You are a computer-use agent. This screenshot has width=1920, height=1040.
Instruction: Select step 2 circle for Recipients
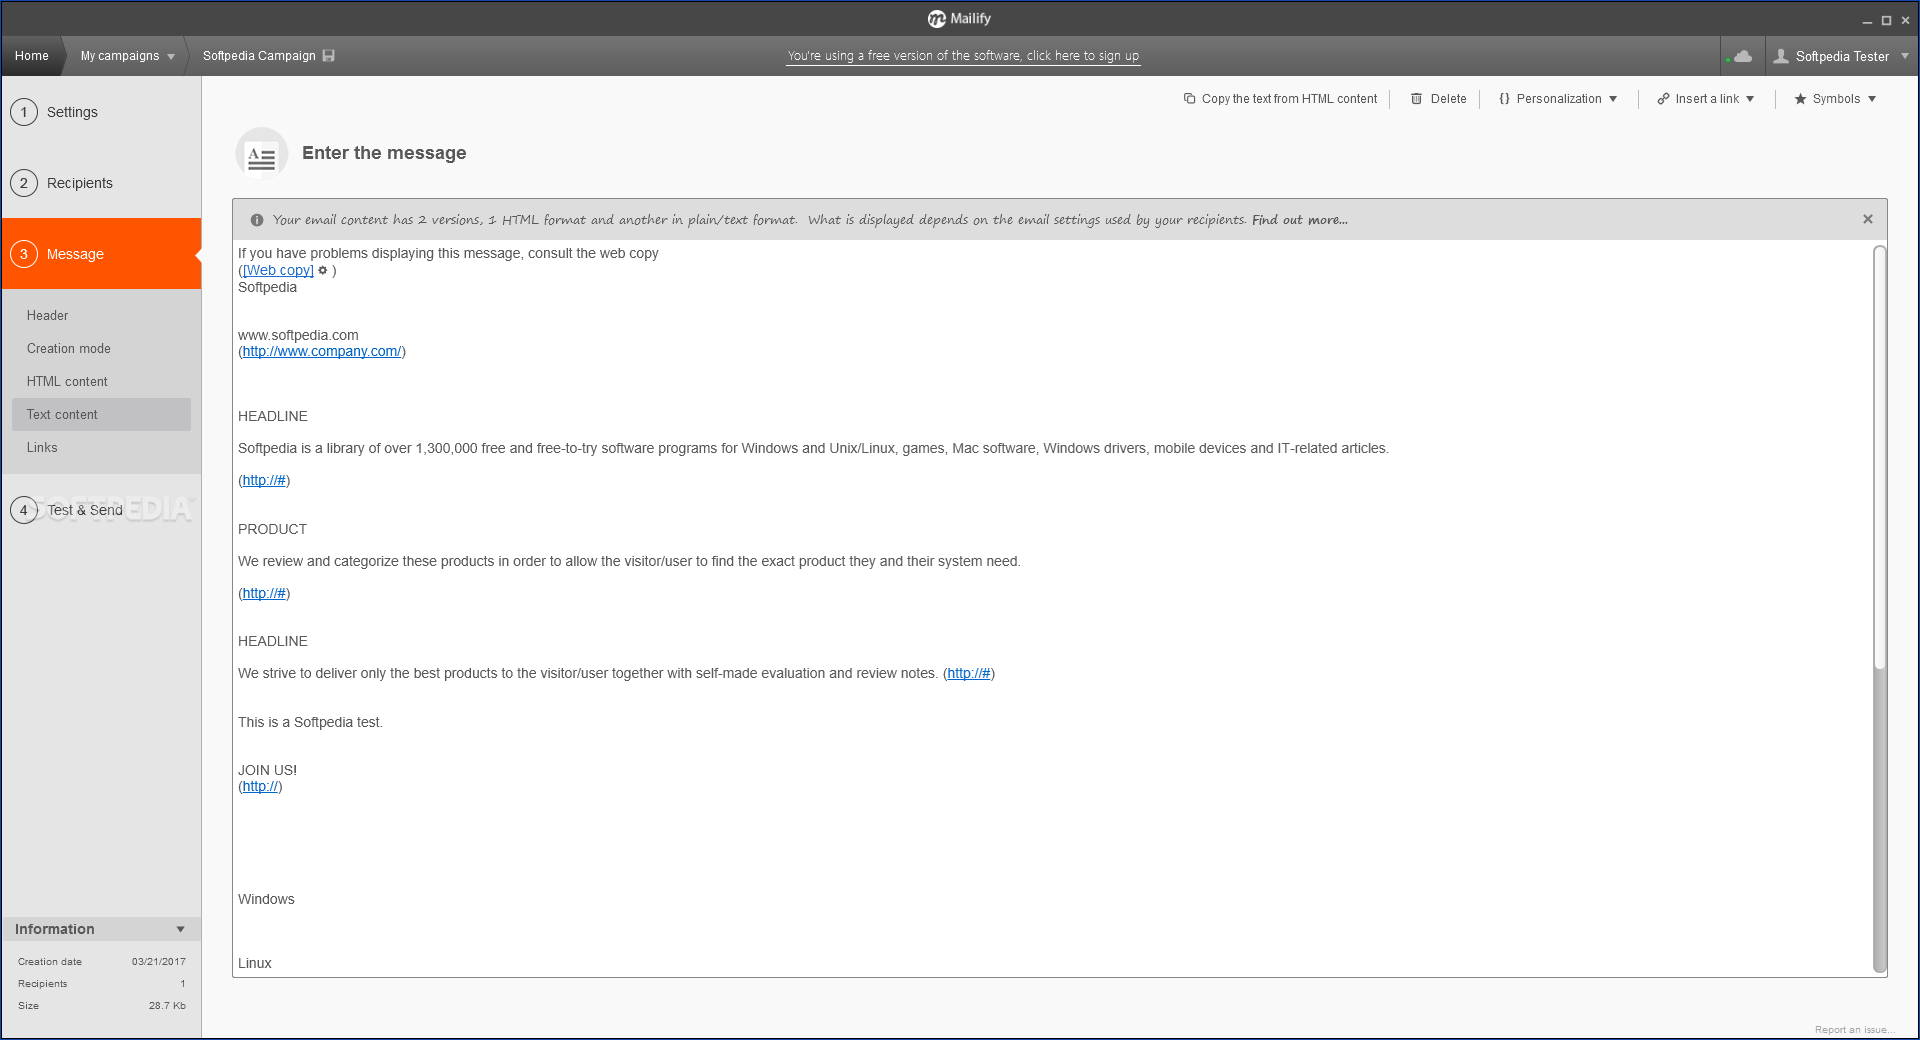pyautogui.click(x=24, y=183)
